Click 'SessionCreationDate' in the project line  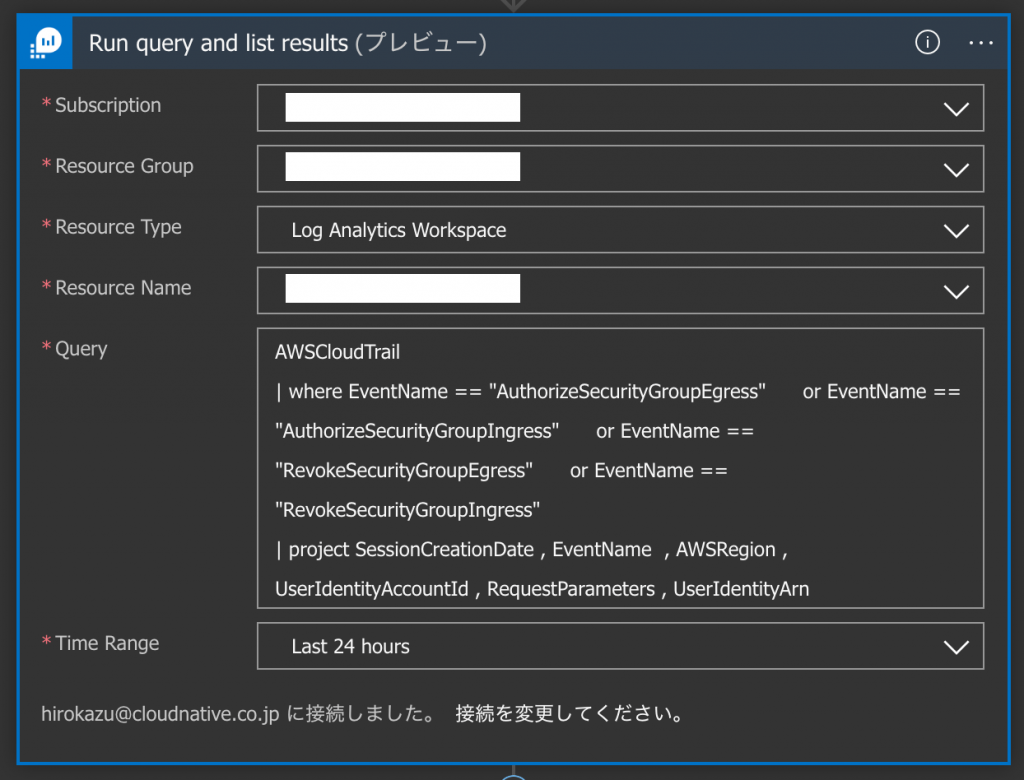point(444,549)
